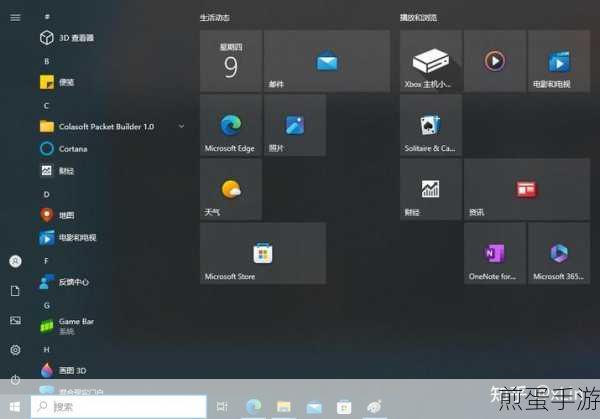Open Task View on the taskbar
The height and width of the screenshot is (419, 600).
pyautogui.click(x=222, y=406)
